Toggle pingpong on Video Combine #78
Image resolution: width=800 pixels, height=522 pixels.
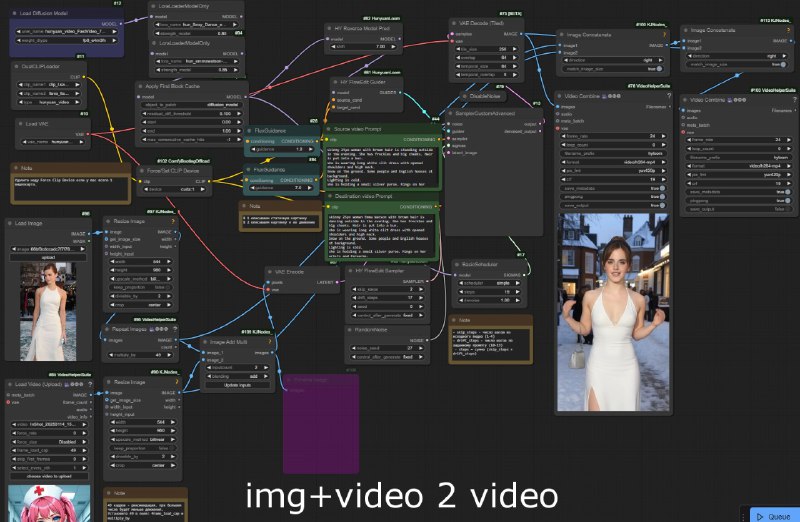[x=614, y=197]
